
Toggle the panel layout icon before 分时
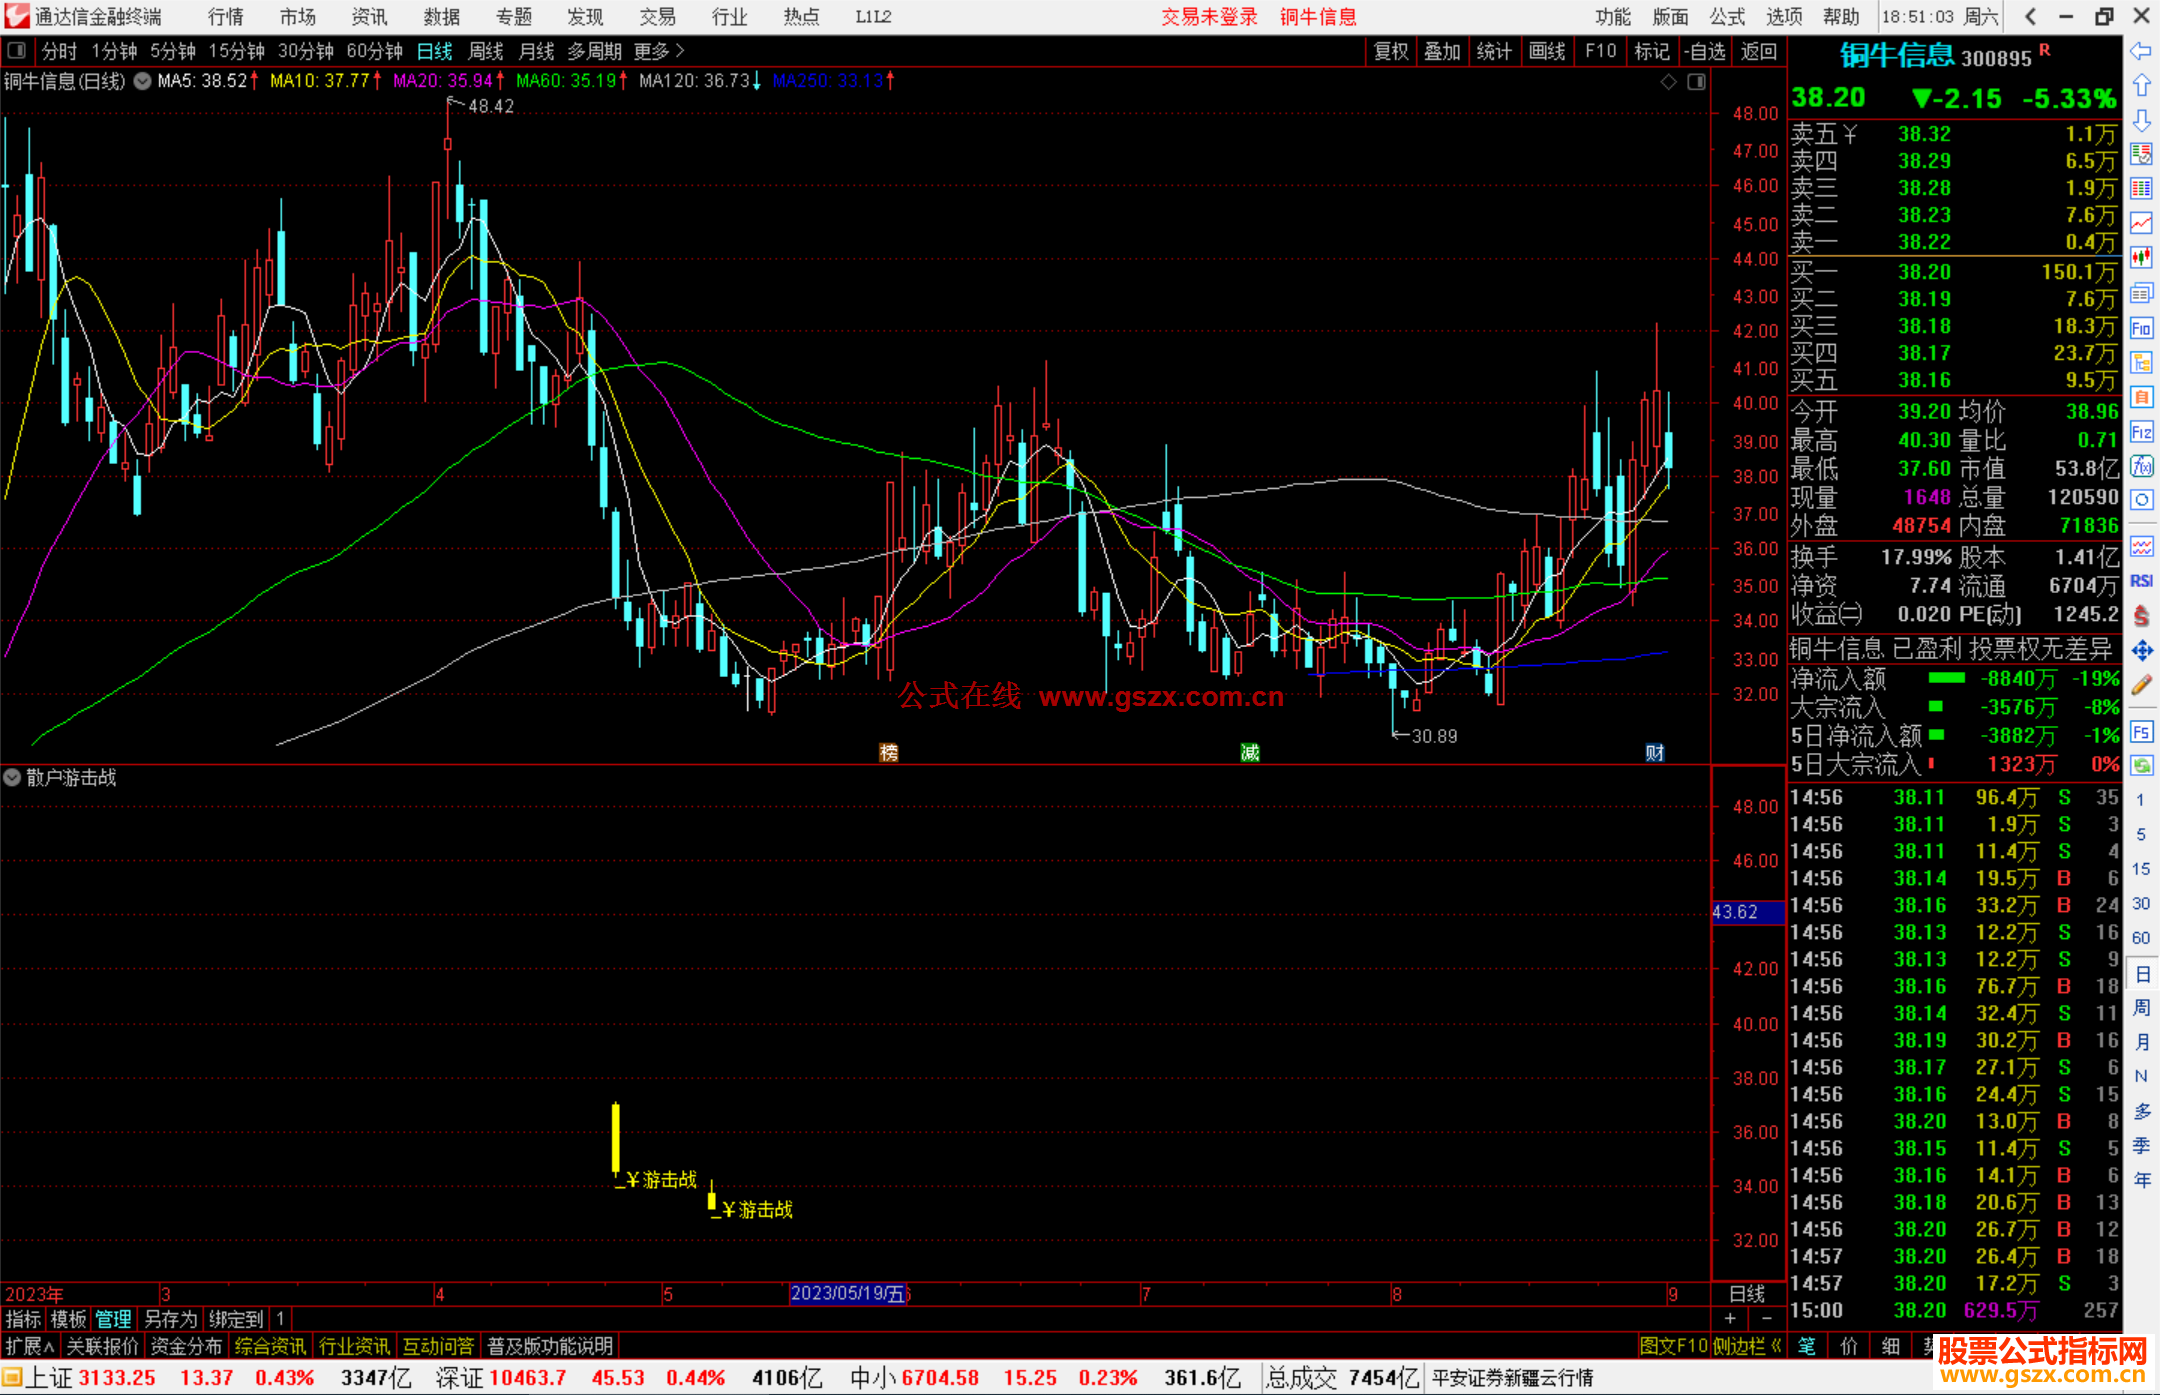16,51
